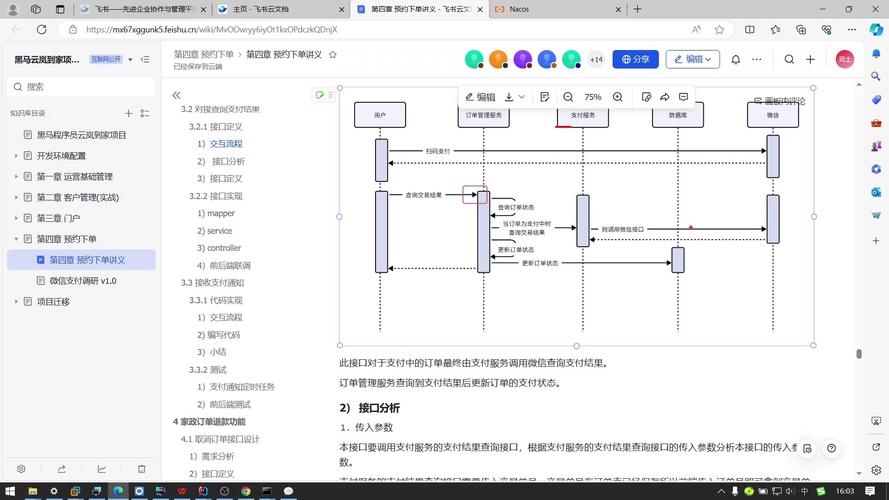Switch to 主页 - 飞书云文档 browser tab
This screenshot has height=500, width=889.
pyautogui.click(x=281, y=9)
